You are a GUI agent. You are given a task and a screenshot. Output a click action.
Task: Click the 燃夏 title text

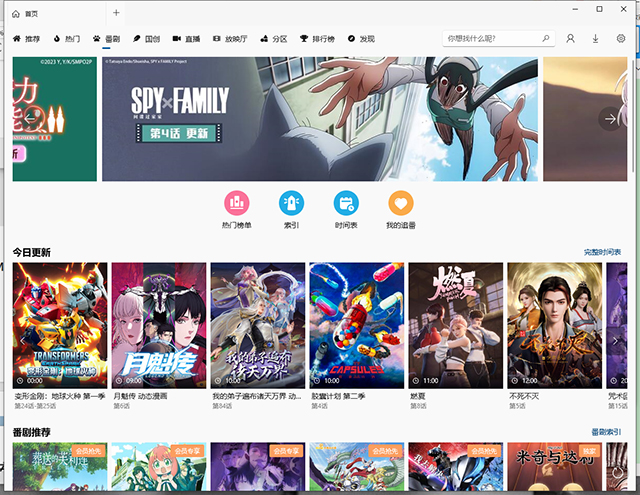418,396
